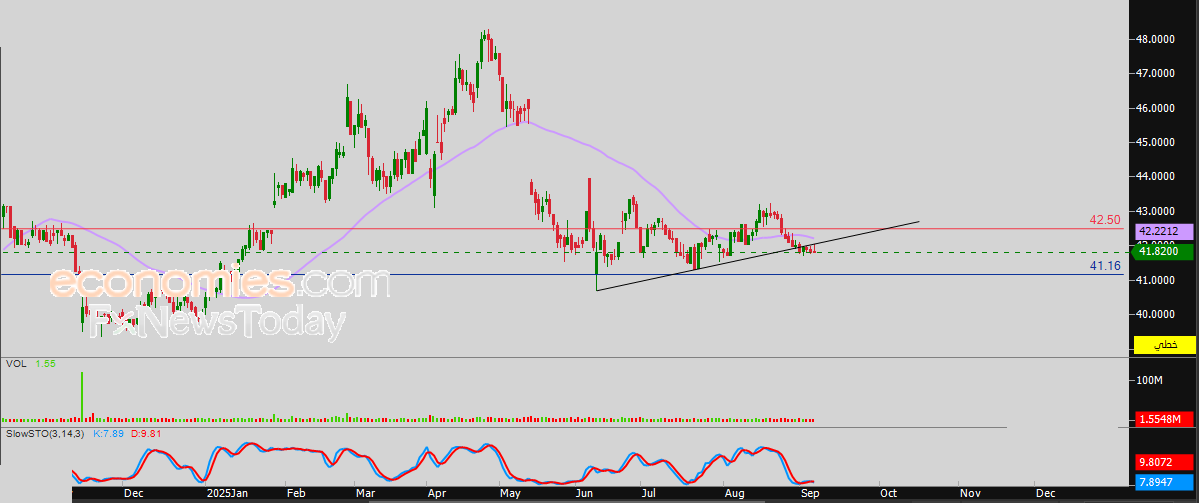
Task: Click the Mar timeline label
Action: coord(366,495)
